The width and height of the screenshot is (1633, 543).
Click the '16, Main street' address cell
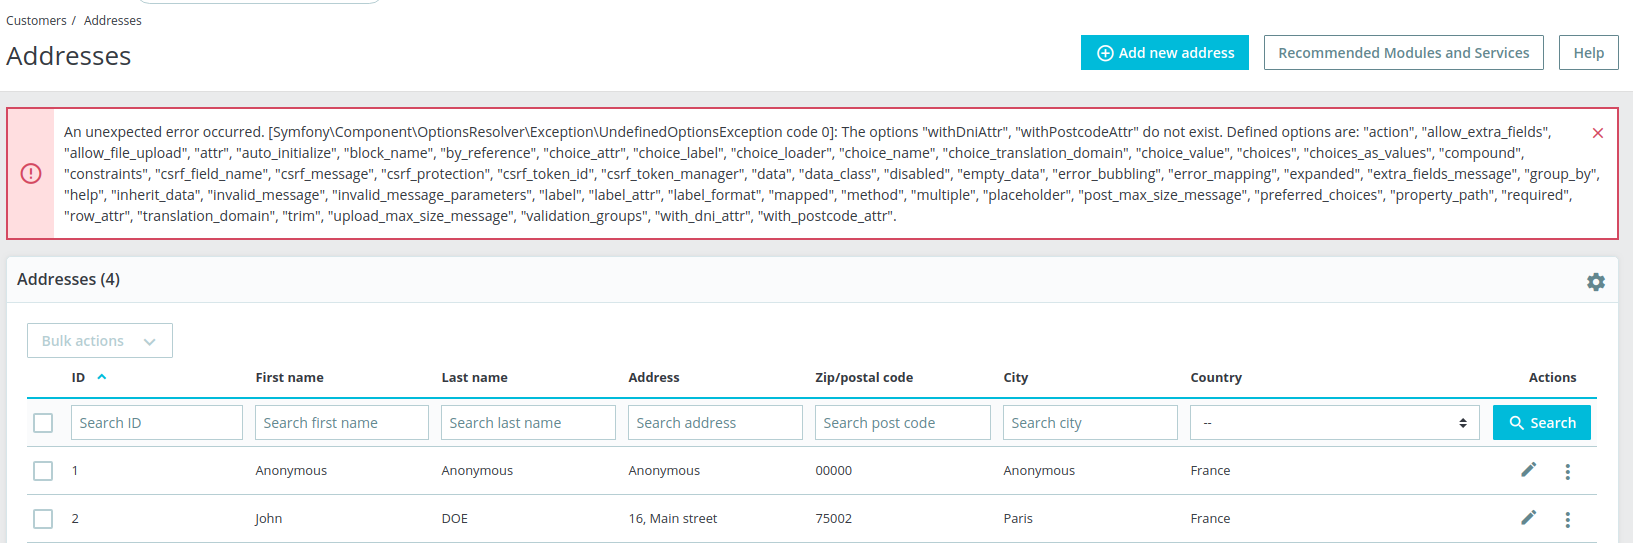coord(673,519)
